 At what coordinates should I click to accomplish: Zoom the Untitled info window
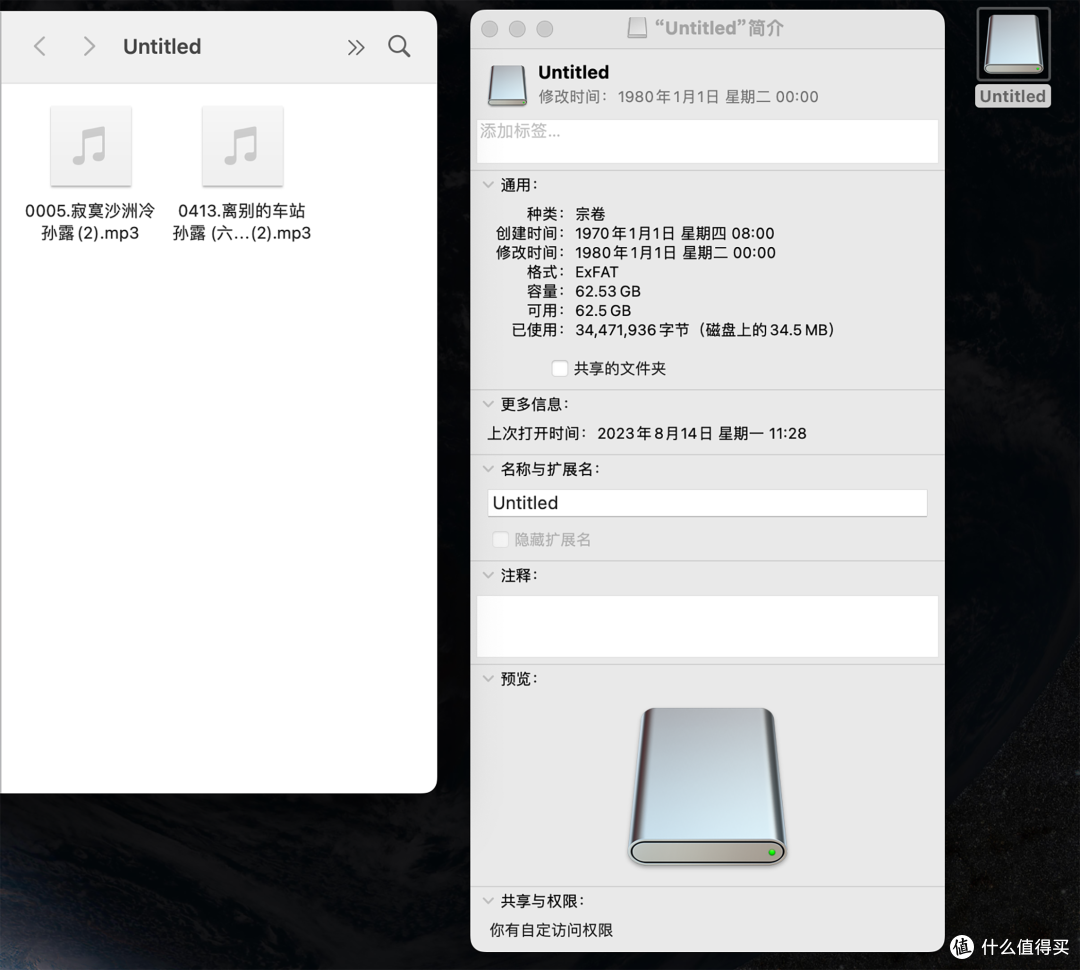tap(545, 29)
